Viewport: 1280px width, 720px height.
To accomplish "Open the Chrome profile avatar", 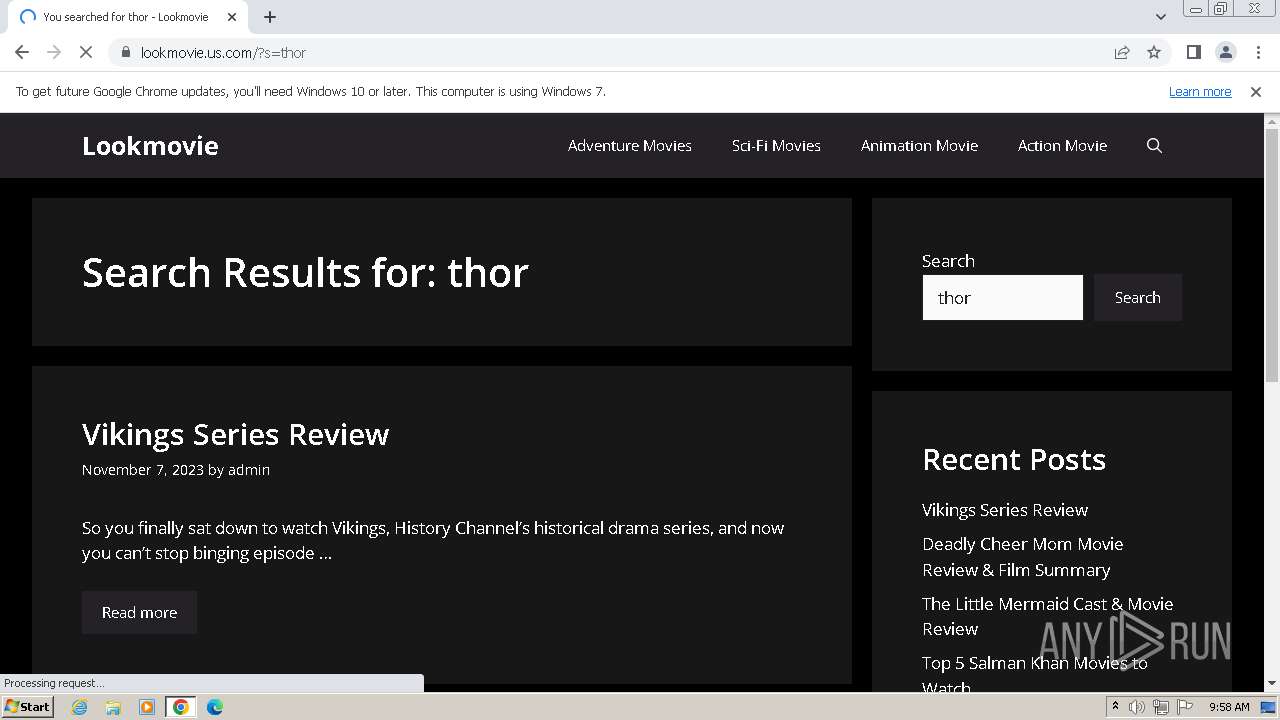I will point(1225,52).
